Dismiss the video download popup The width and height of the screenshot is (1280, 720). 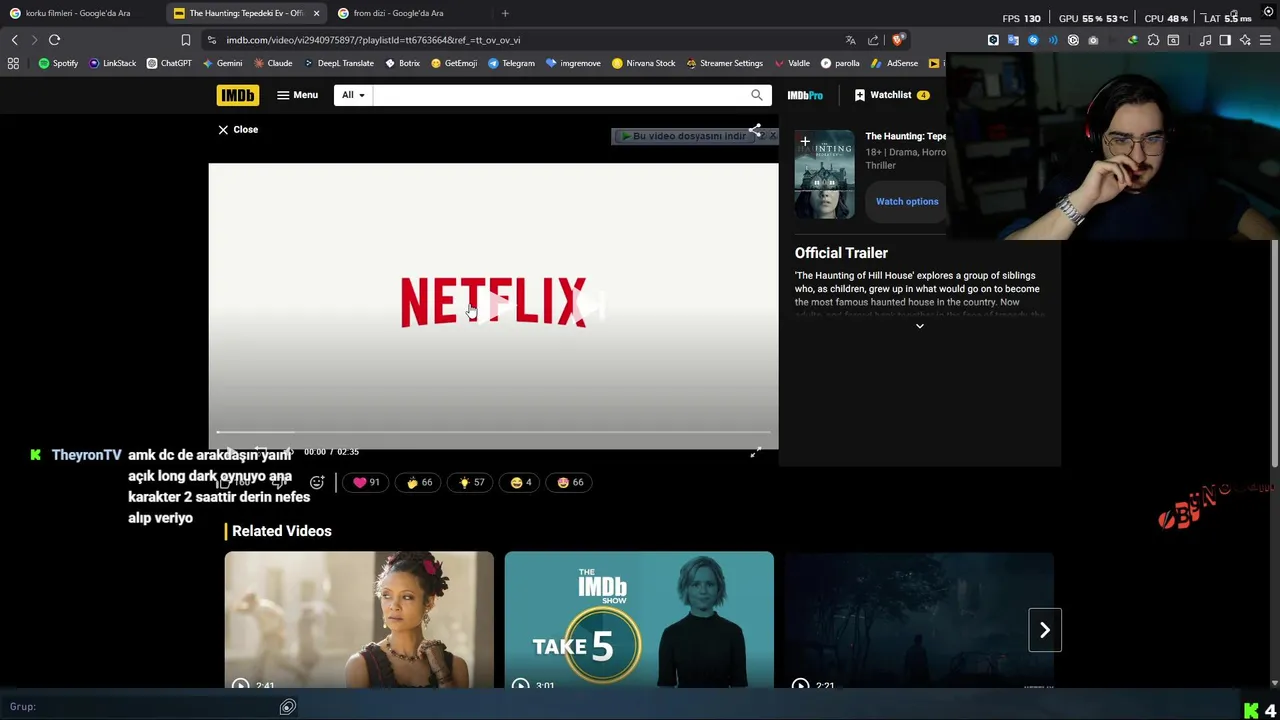click(x=772, y=135)
